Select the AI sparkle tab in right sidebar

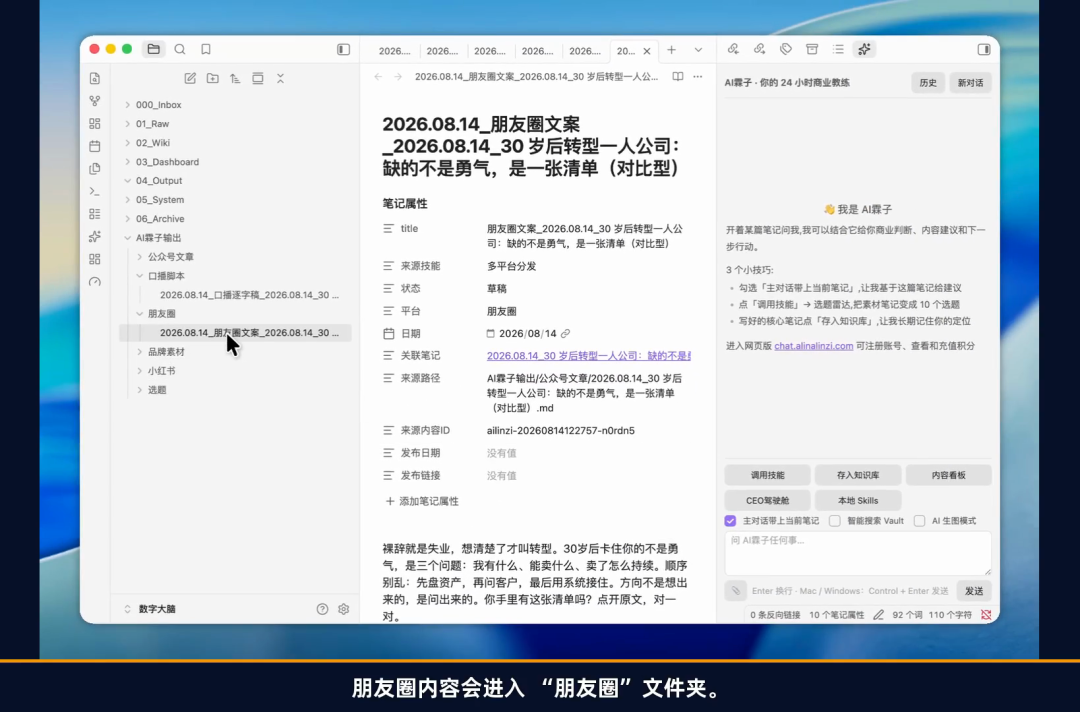pyautogui.click(x=864, y=49)
